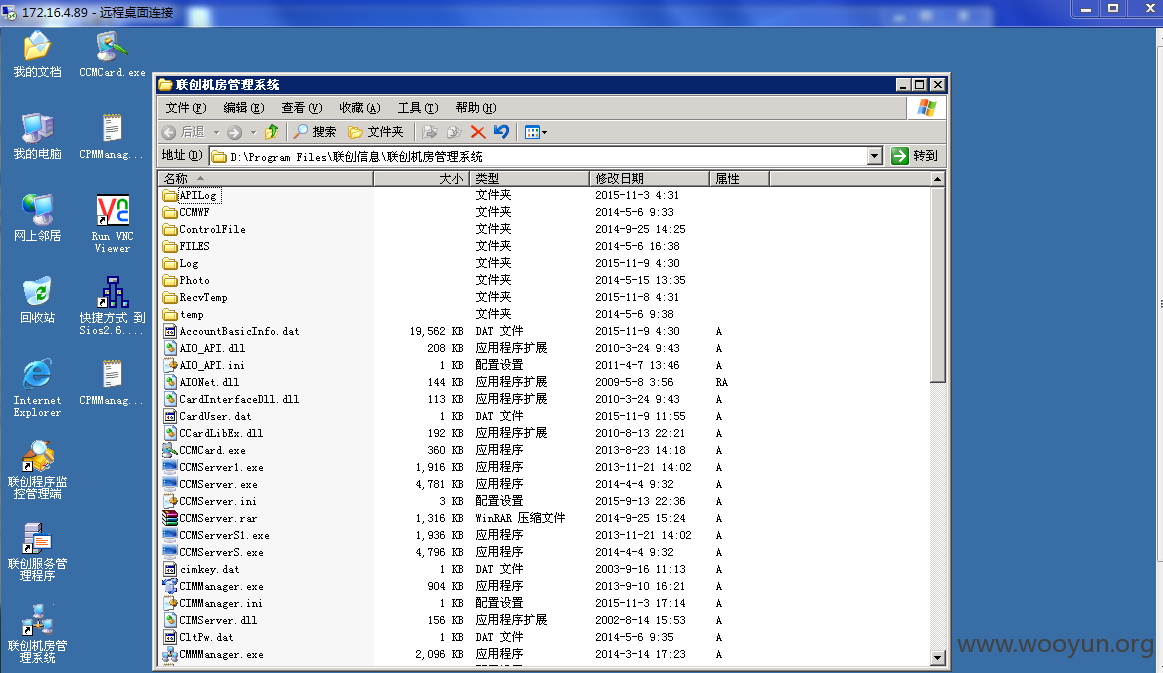The image size is (1163, 673).
Task: Click the move-to toolbar icon
Action: [429, 132]
